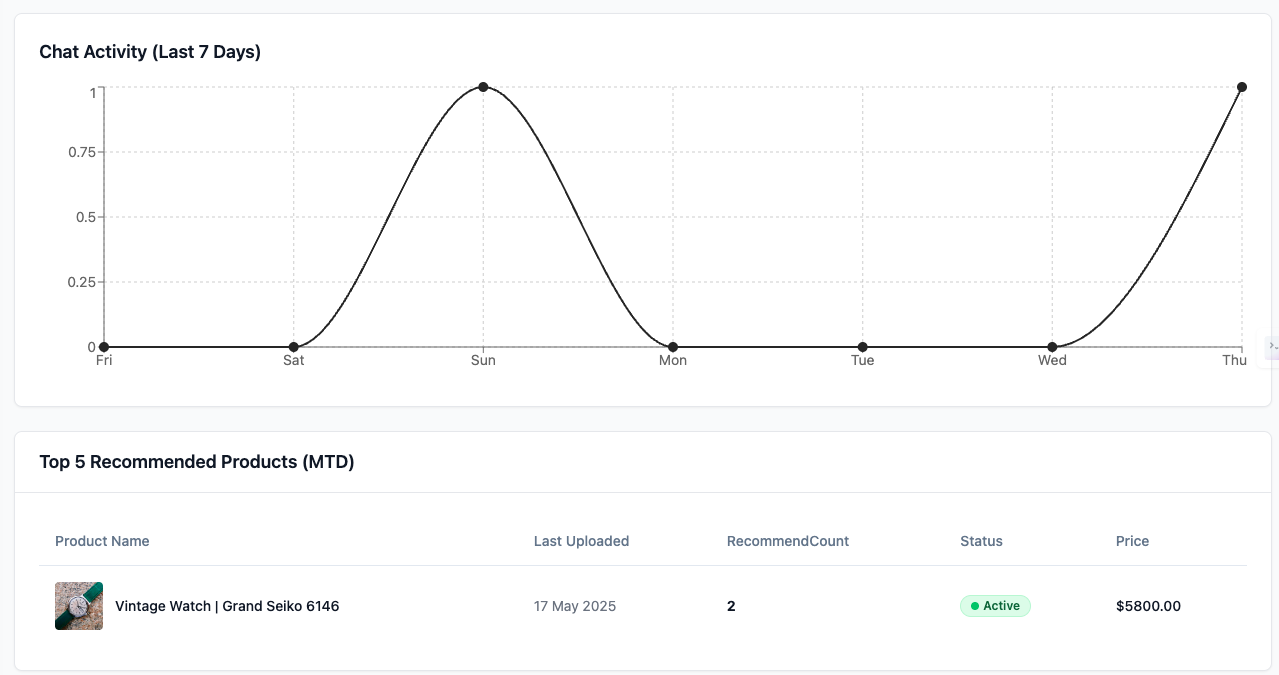Click the Status column header

coord(981,541)
